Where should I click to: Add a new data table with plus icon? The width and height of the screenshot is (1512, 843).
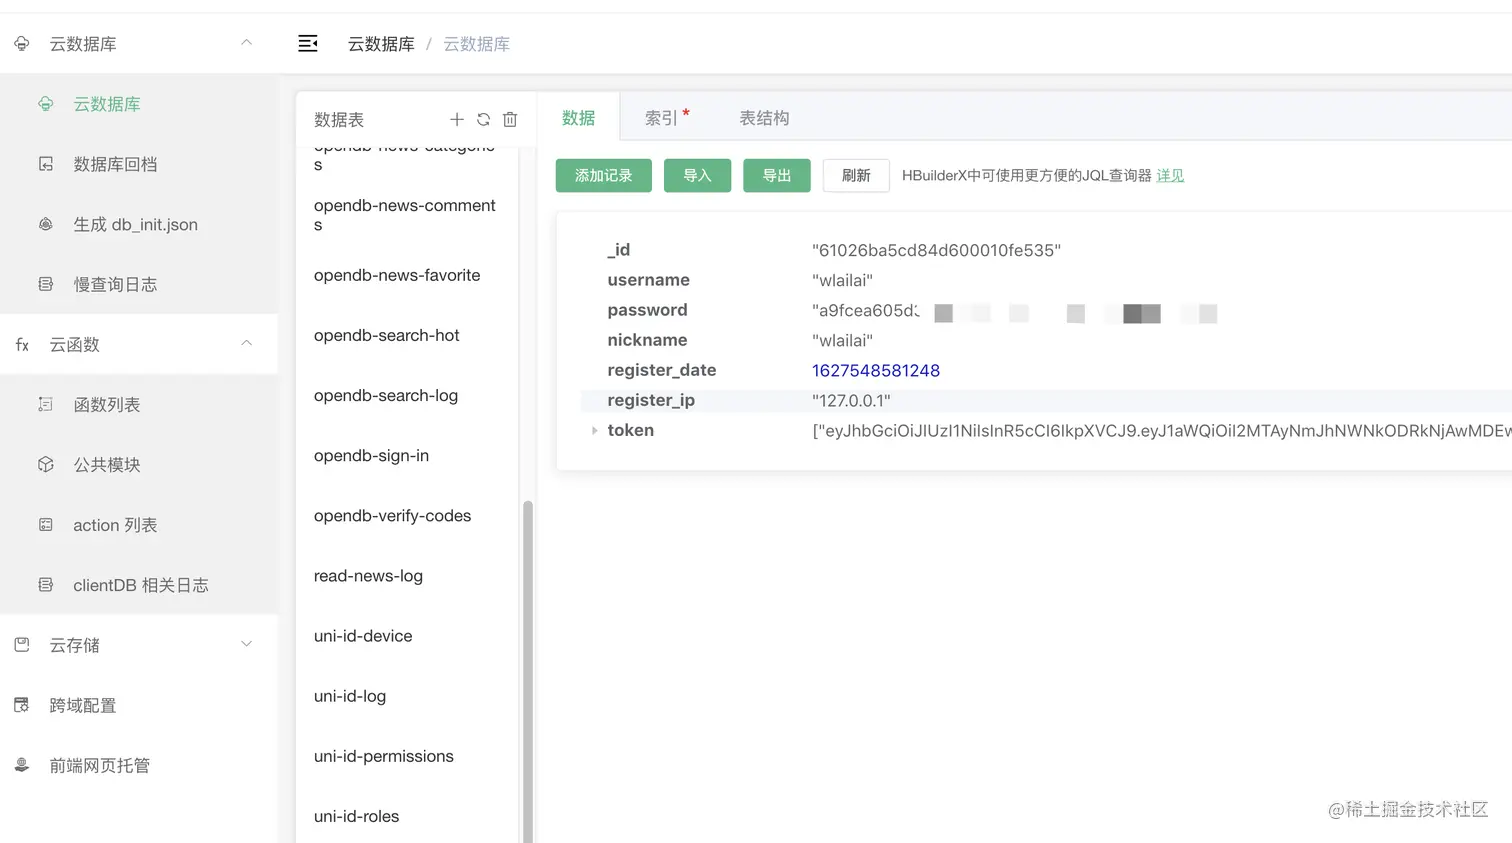(x=457, y=119)
